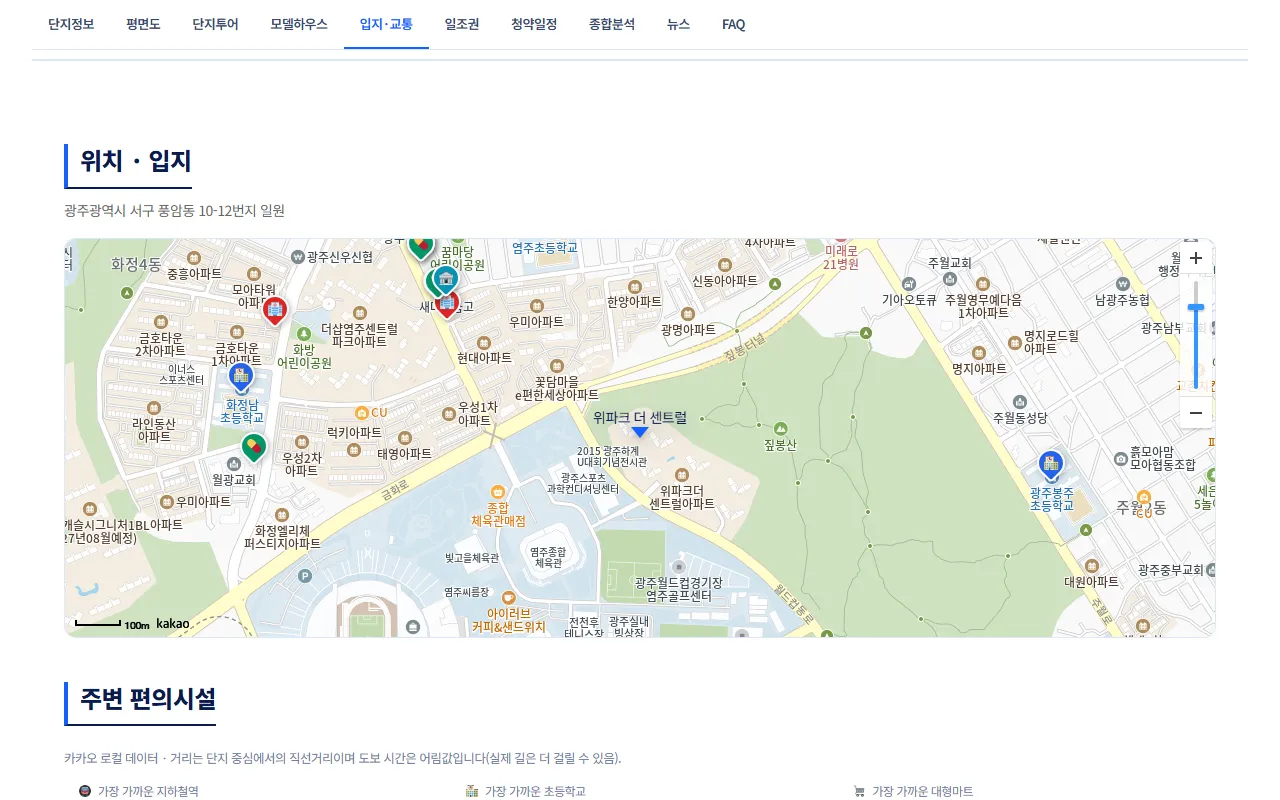
Task: Click the 가장 가까운 초등학교 label
Action: click(535, 791)
